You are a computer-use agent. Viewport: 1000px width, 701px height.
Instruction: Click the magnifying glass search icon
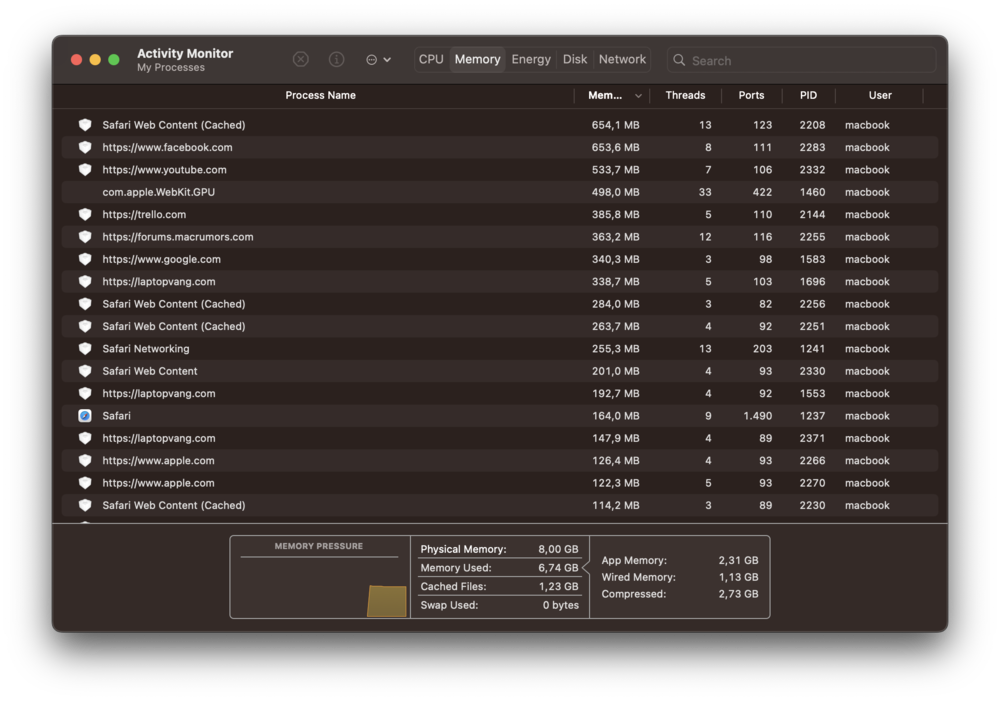679,60
